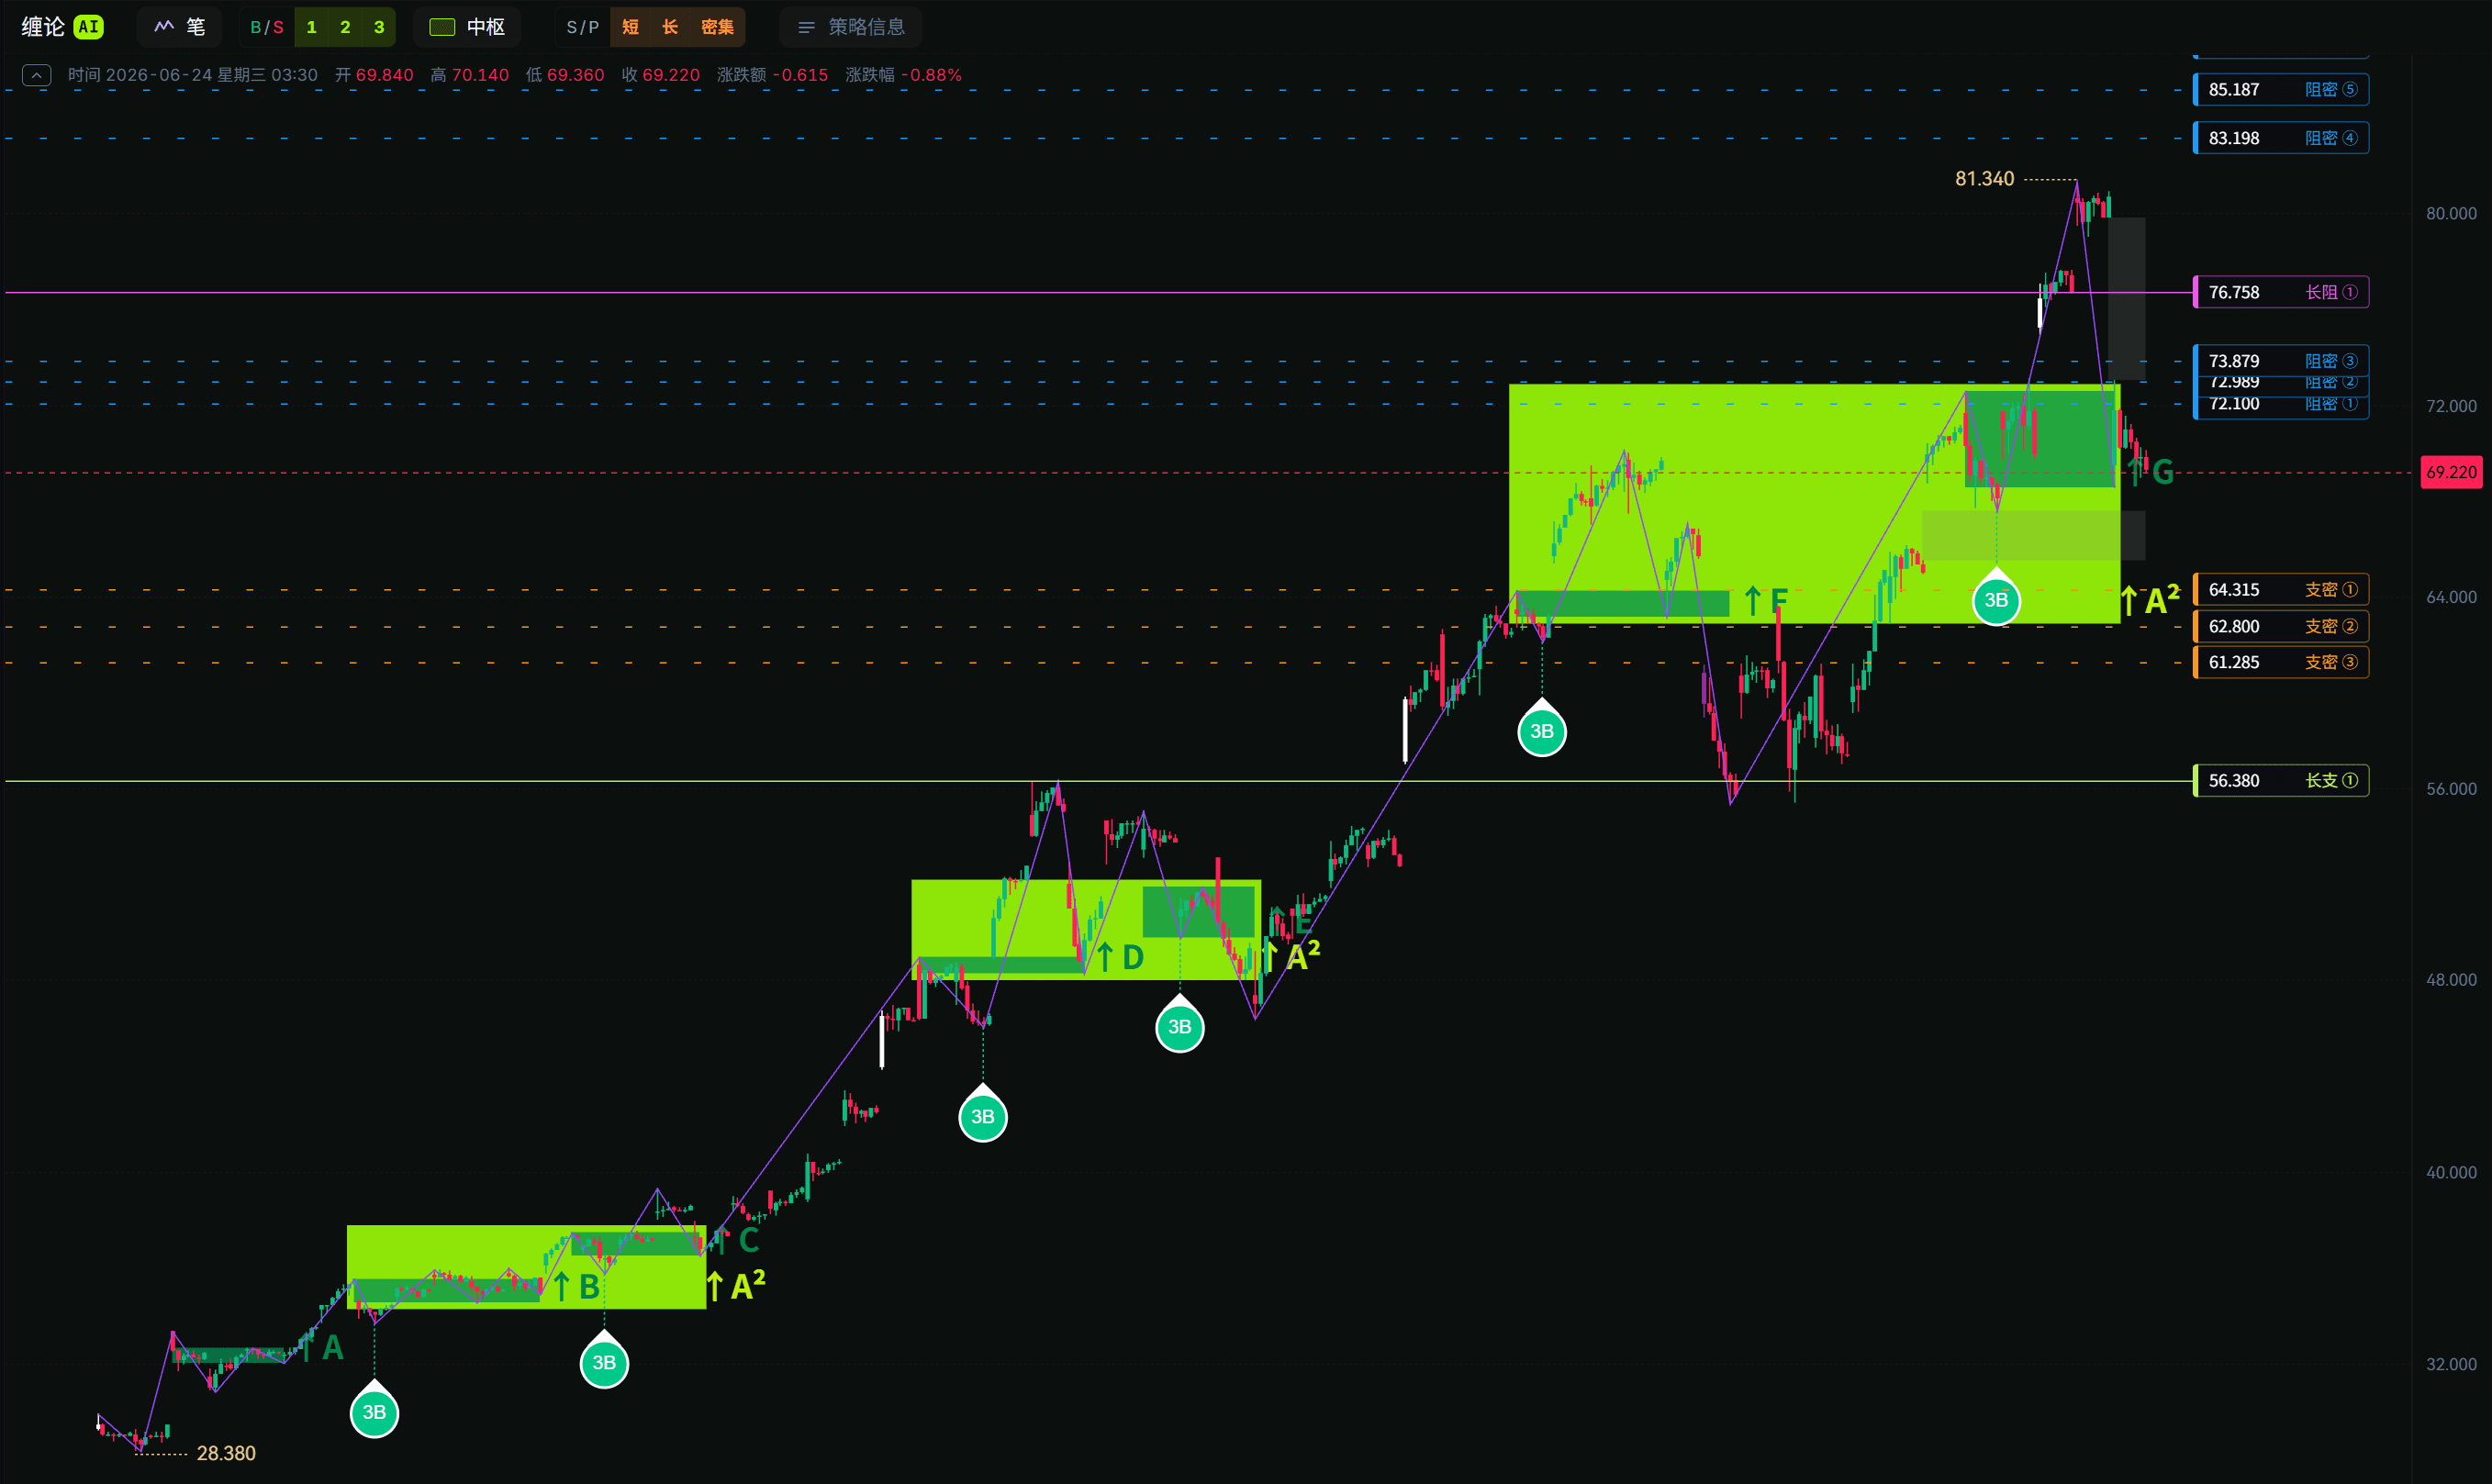Click the 3B marker below label D
This screenshot has width=2492, height=1484.
pos(1180,1027)
